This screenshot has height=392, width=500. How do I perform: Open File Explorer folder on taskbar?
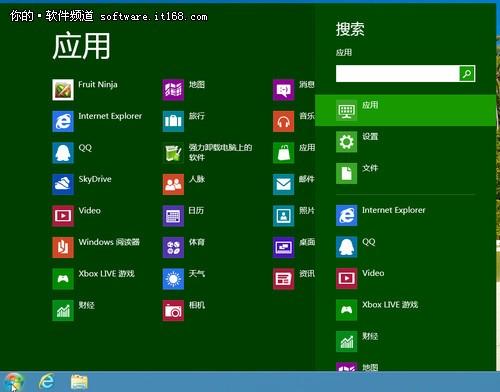coord(79,381)
